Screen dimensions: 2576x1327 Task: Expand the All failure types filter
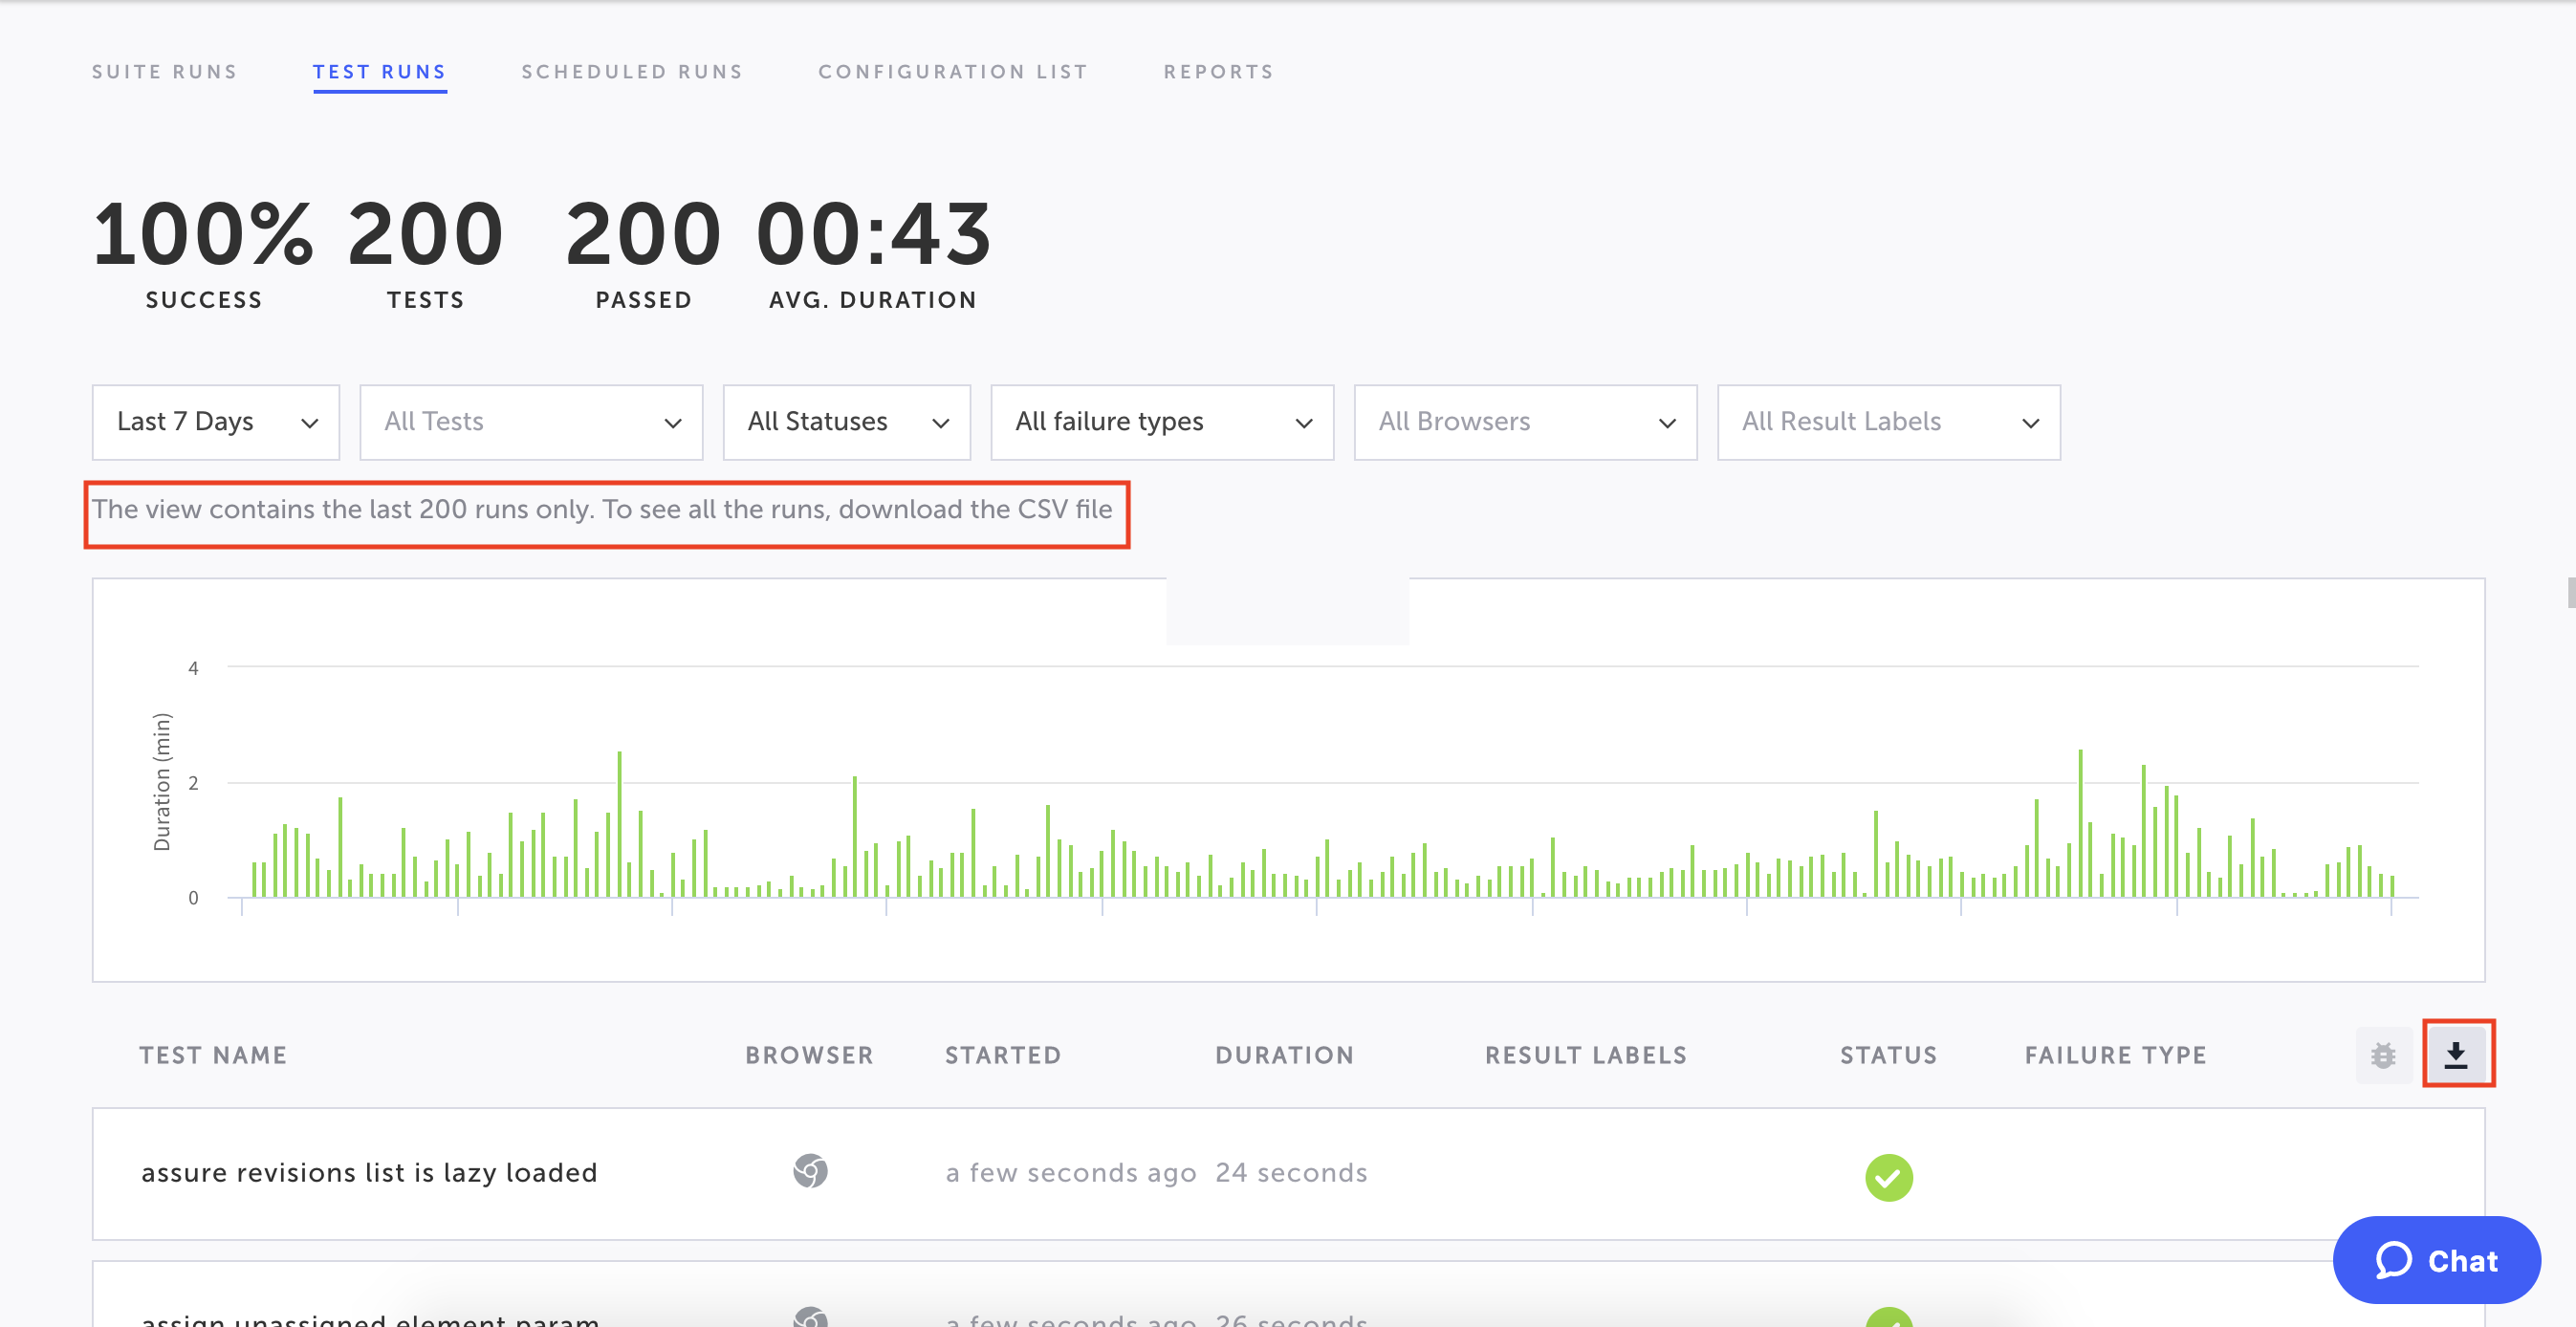click(x=1162, y=422)
